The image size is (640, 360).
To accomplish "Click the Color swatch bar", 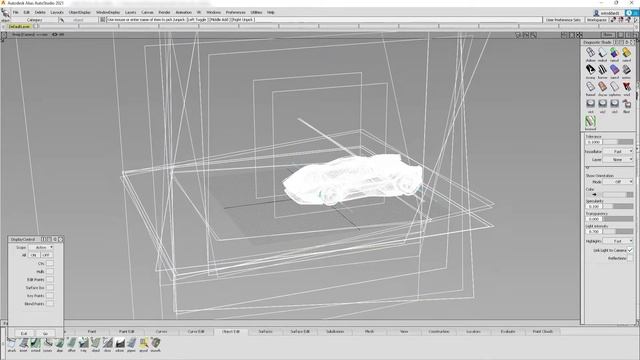I will coord(618,195).
